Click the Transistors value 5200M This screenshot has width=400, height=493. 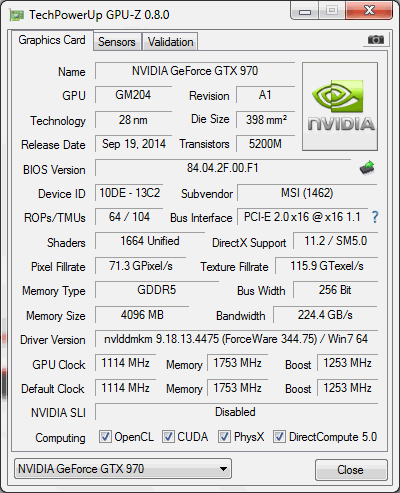[265, 144]
